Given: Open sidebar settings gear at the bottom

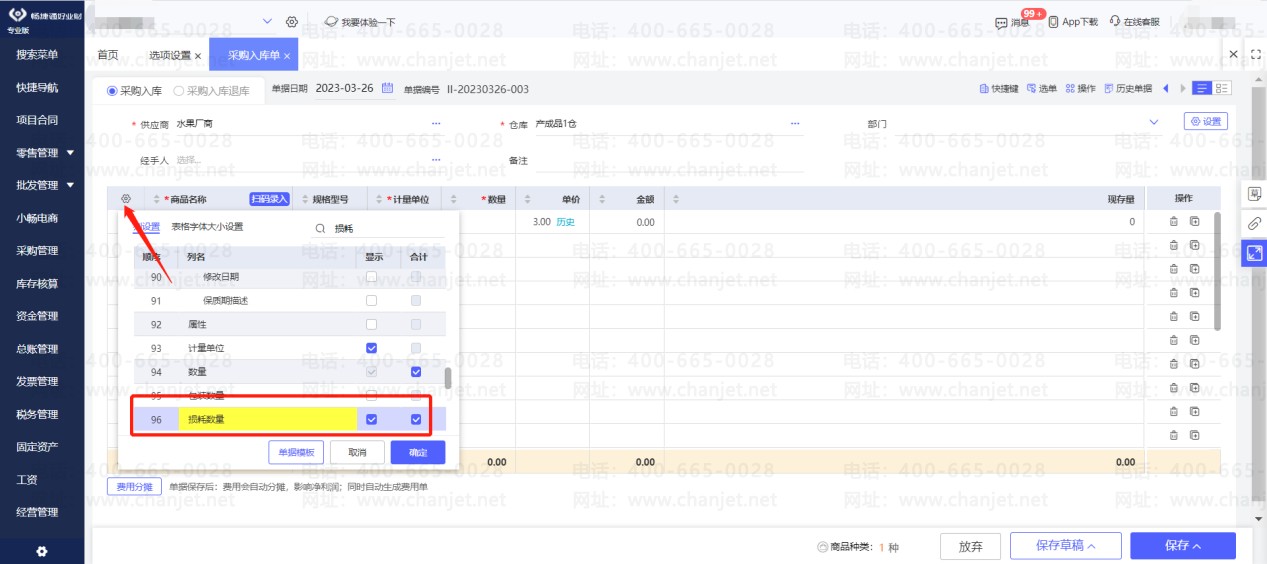Looking at the screenshot, I should pyautogui.click(x=41, y=551).
